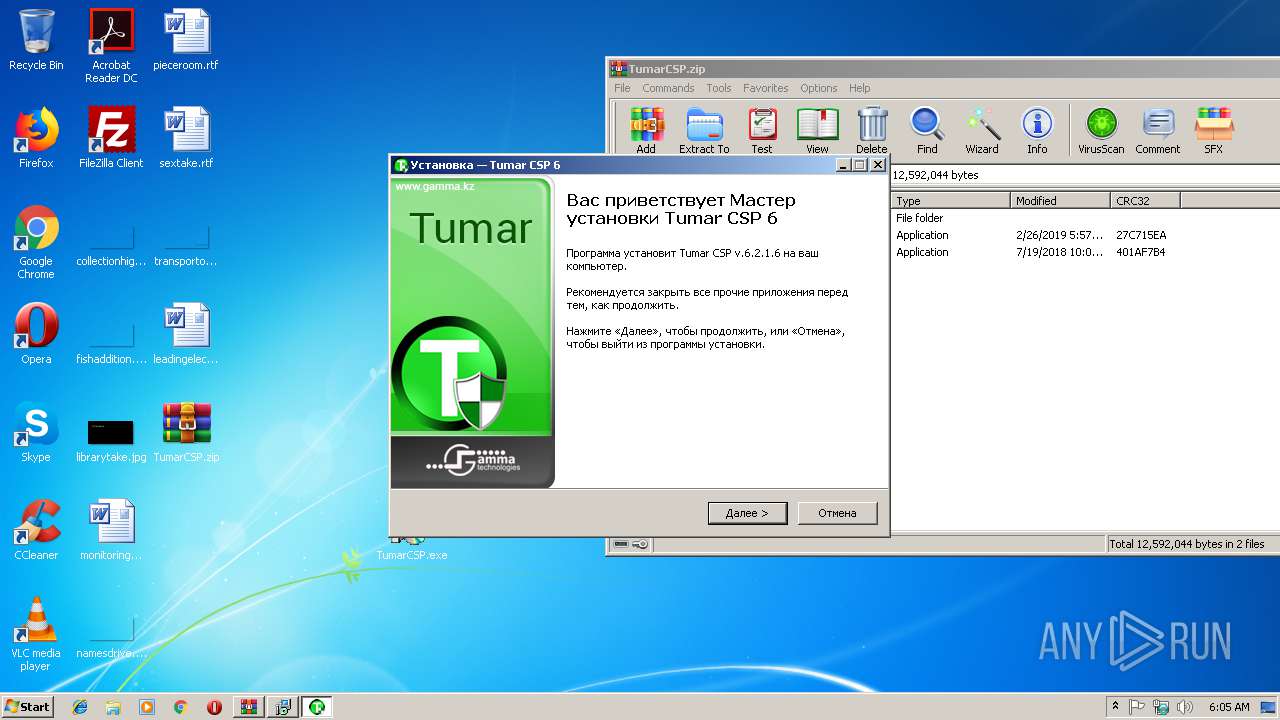Click Далее > button in installer

747,513
